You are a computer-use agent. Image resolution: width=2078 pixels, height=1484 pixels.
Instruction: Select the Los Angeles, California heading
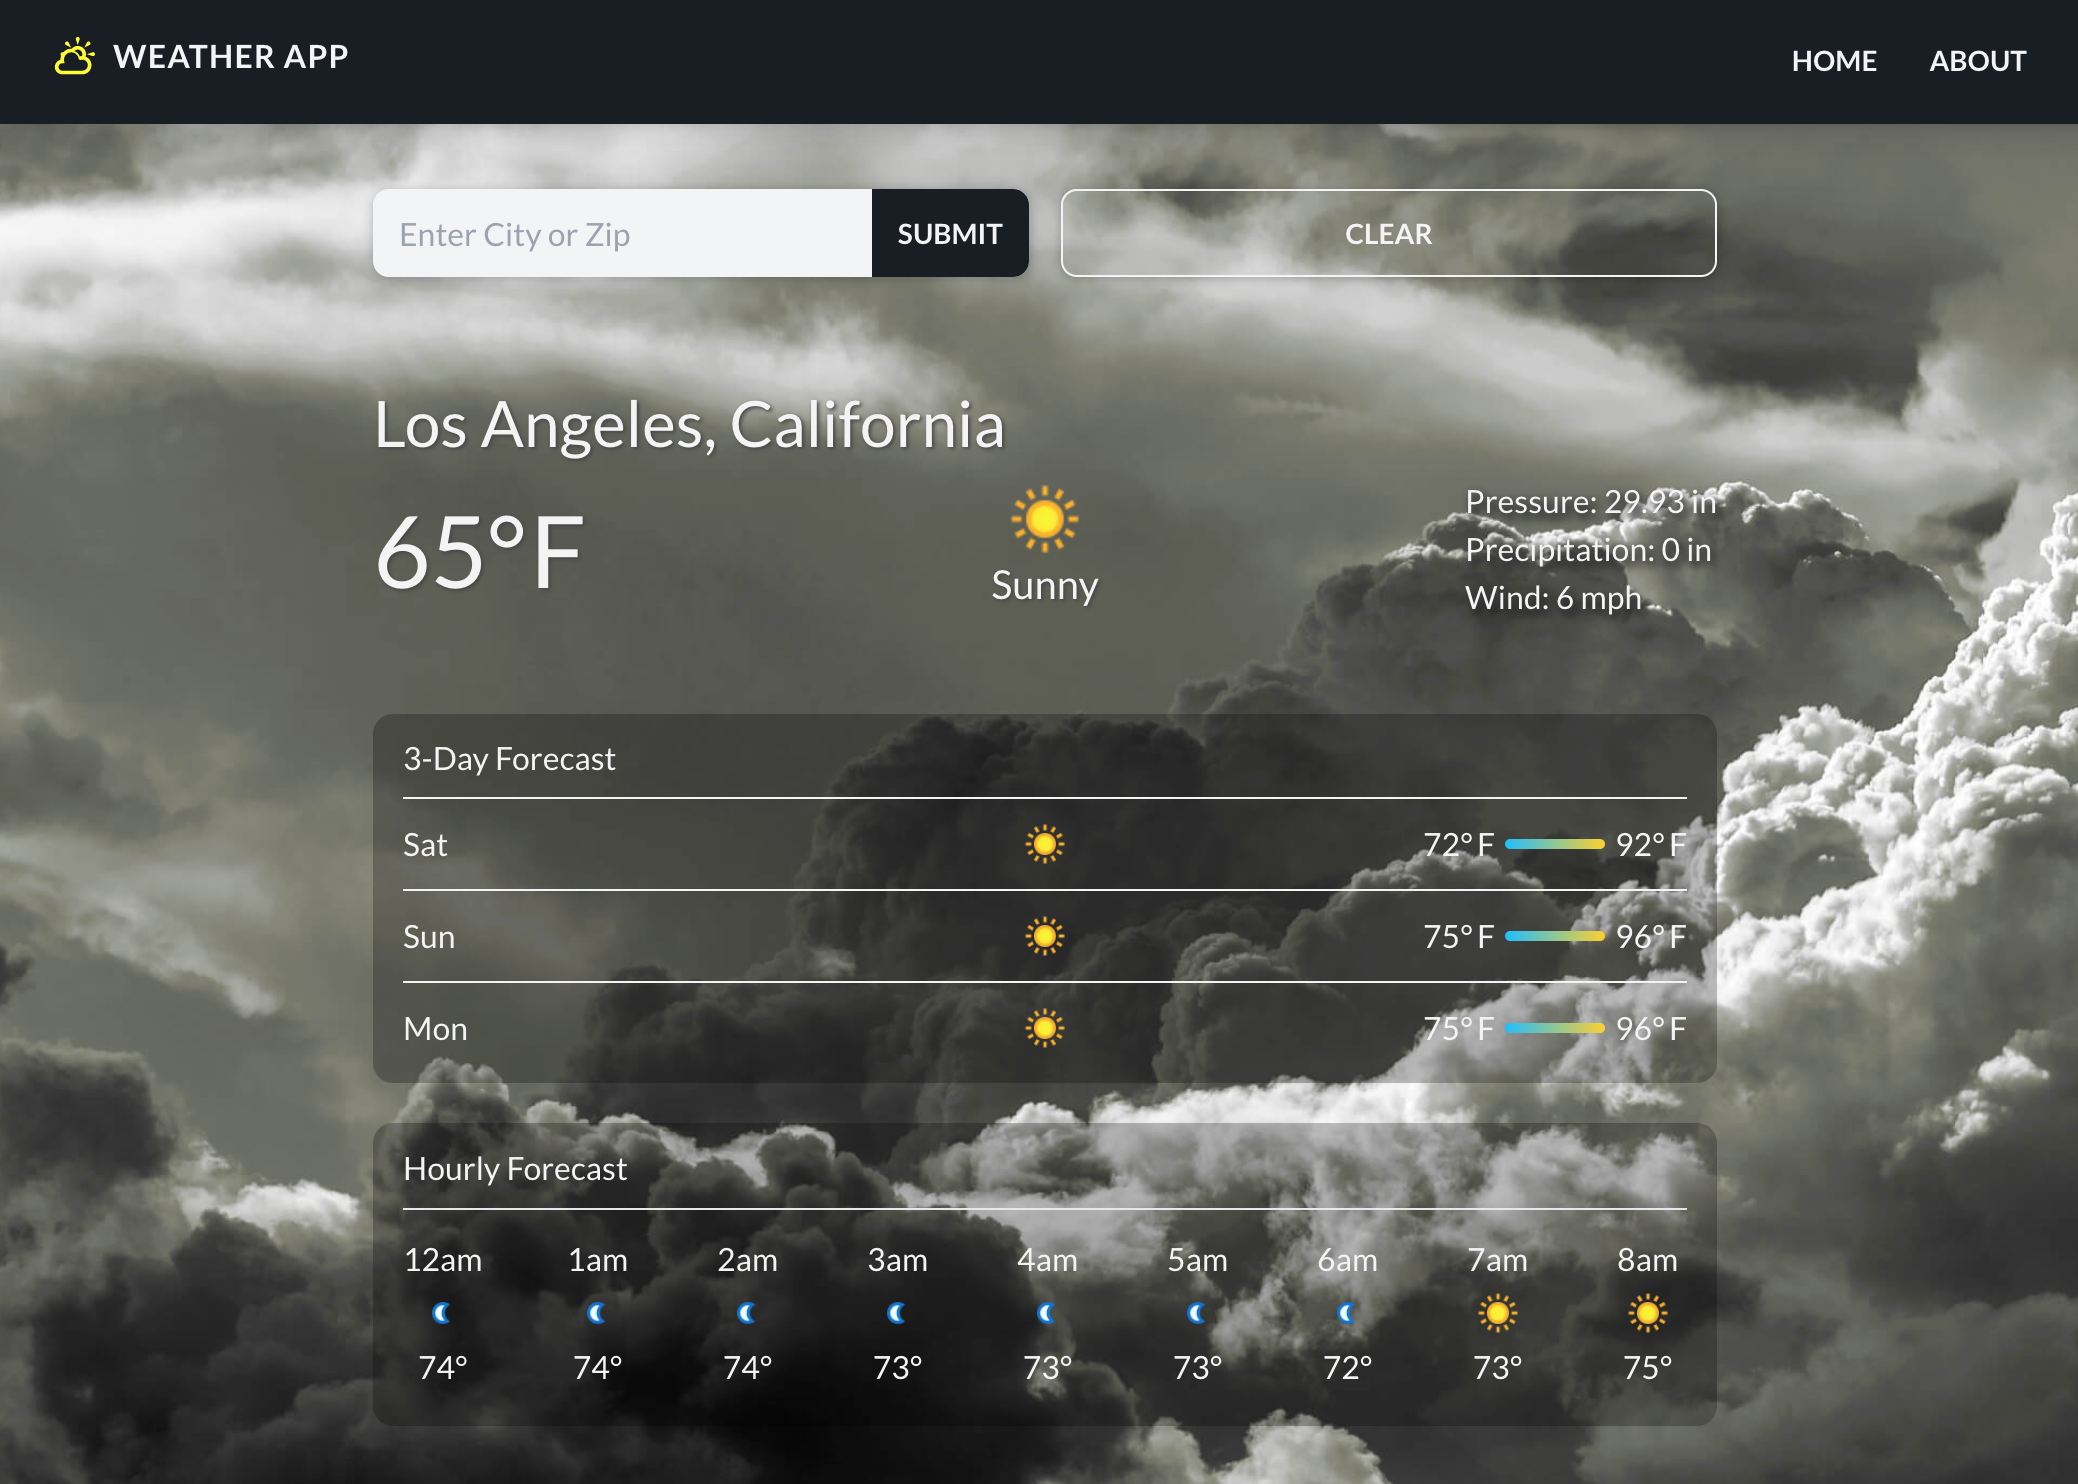[x=689, y=425]
